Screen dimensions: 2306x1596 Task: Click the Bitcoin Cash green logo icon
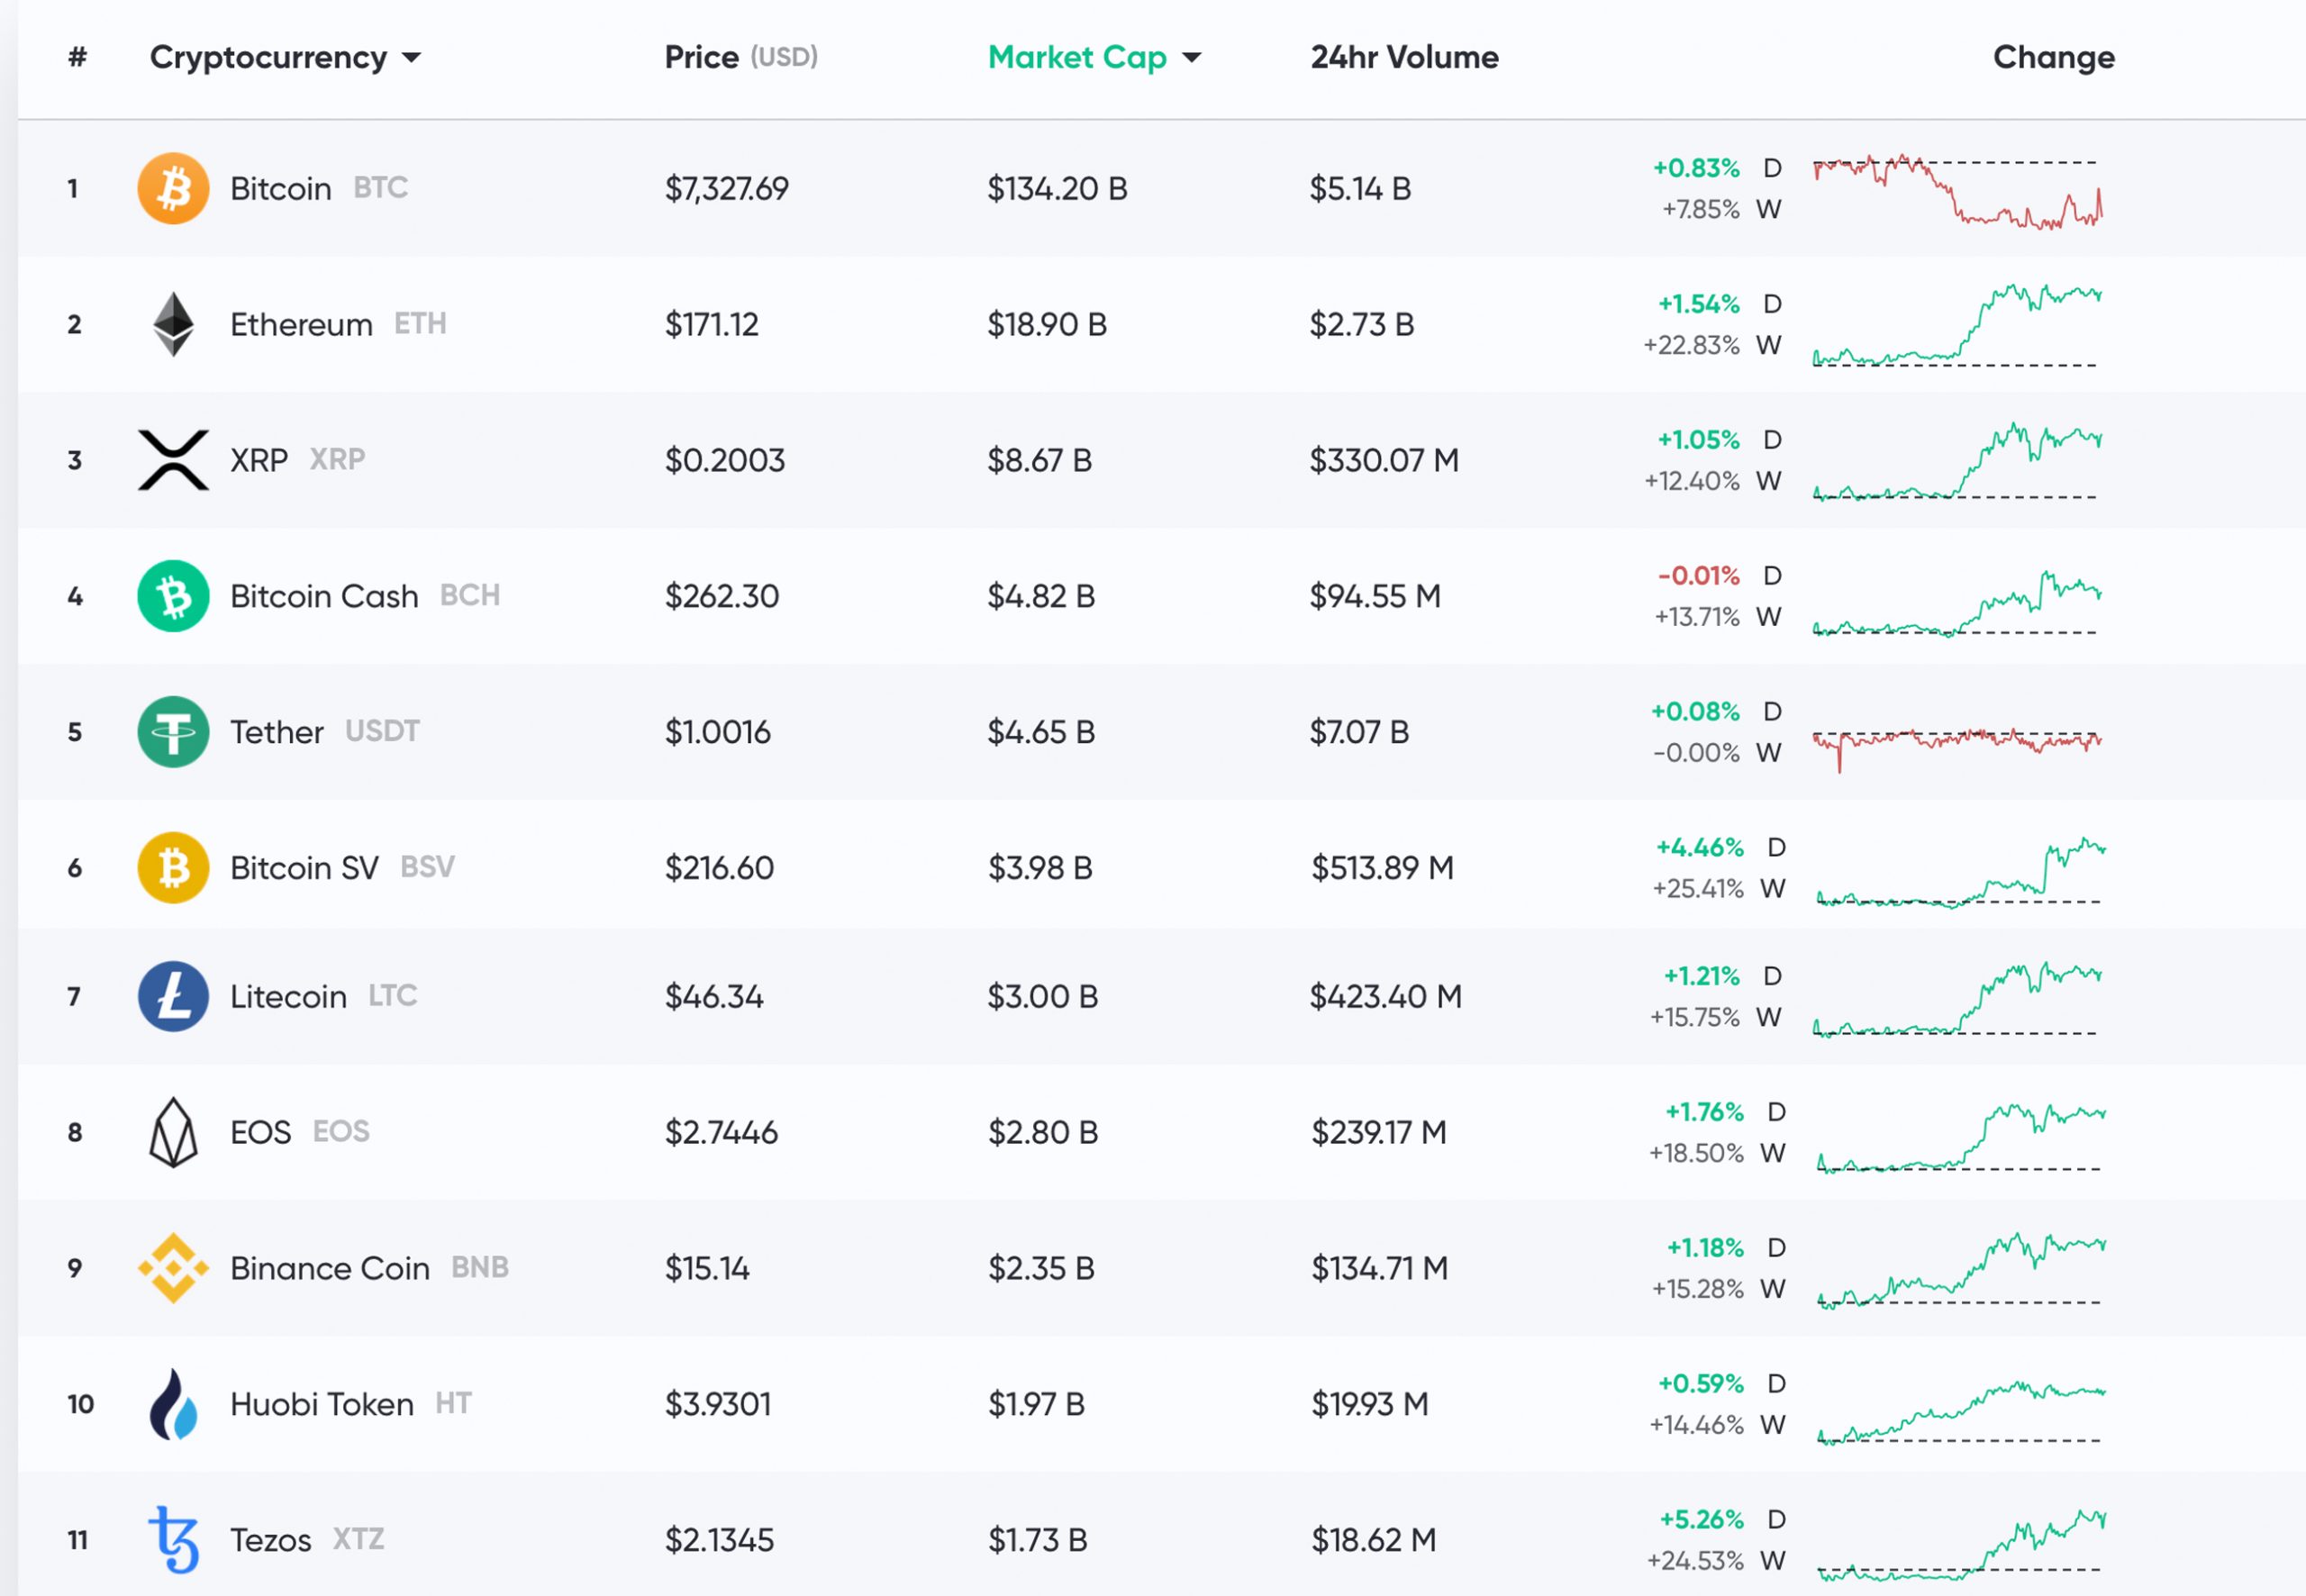pos(173,596)
